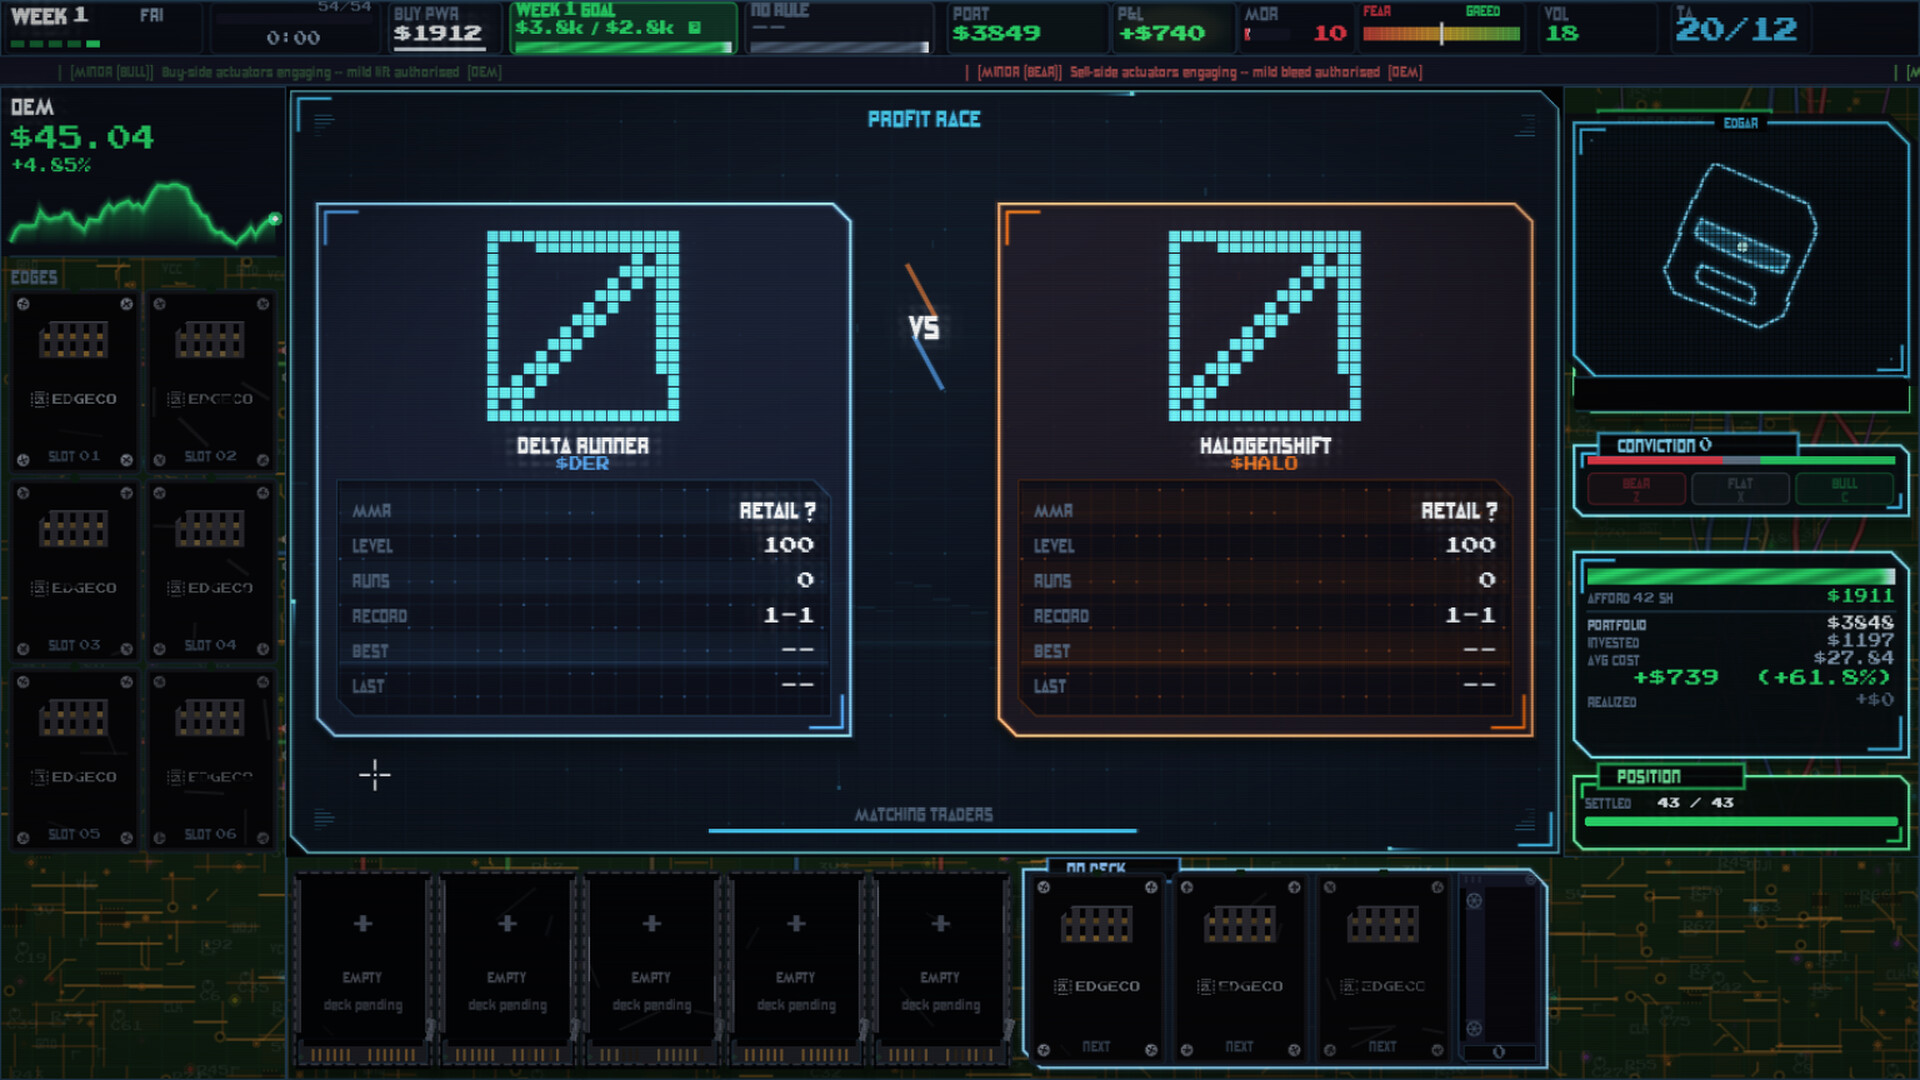1920x1080 pixels.
Task: Click the Buy PWR $1912 box
Action: (444, 27)
